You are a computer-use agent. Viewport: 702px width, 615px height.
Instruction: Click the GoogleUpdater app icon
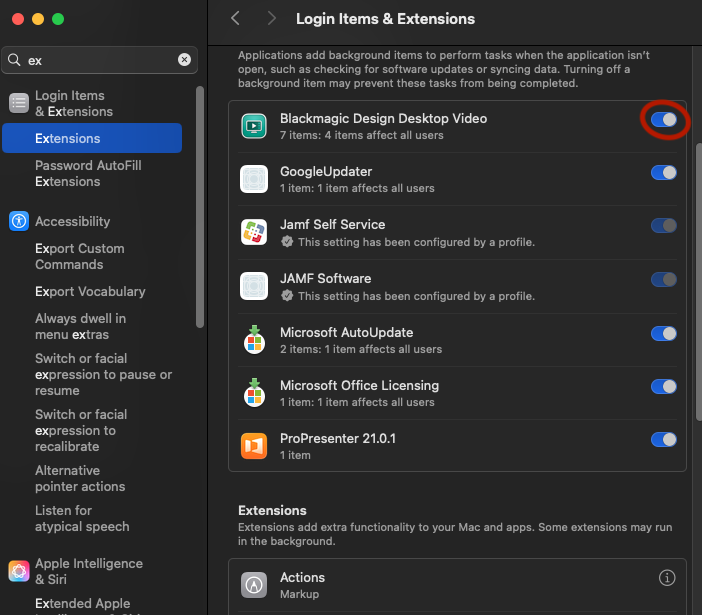coord(254,180)
